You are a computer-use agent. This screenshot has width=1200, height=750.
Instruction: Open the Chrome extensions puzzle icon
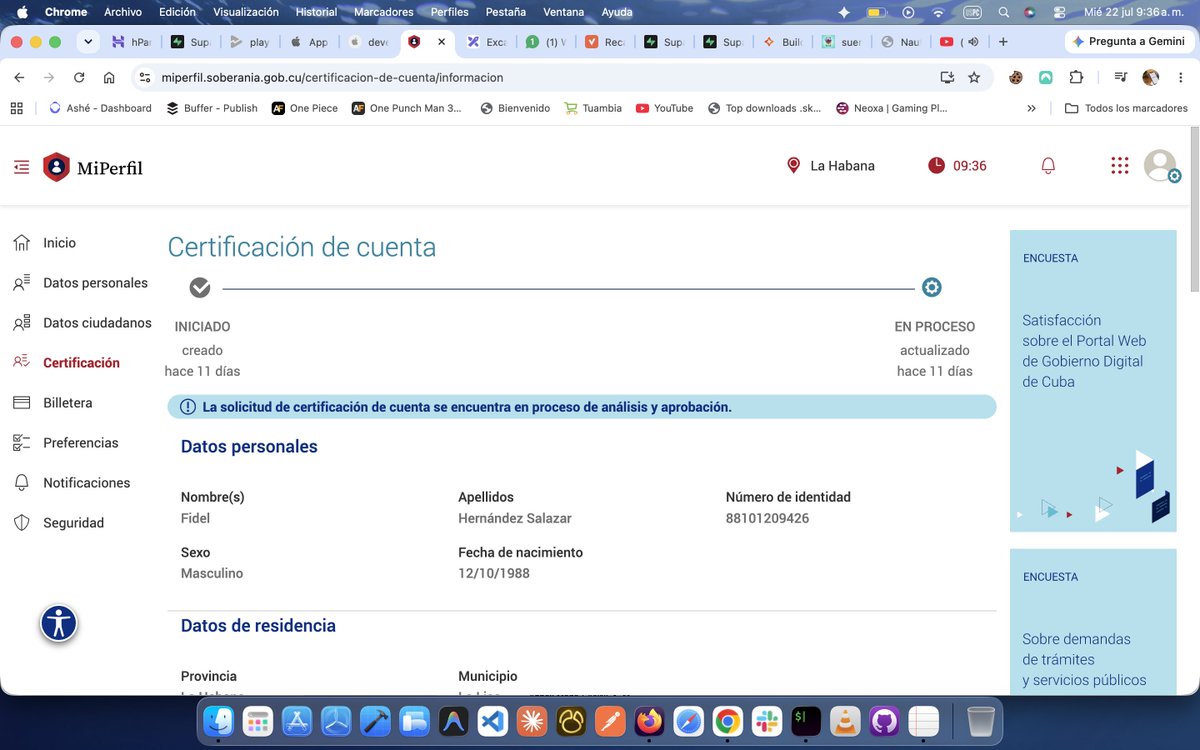1076,77
